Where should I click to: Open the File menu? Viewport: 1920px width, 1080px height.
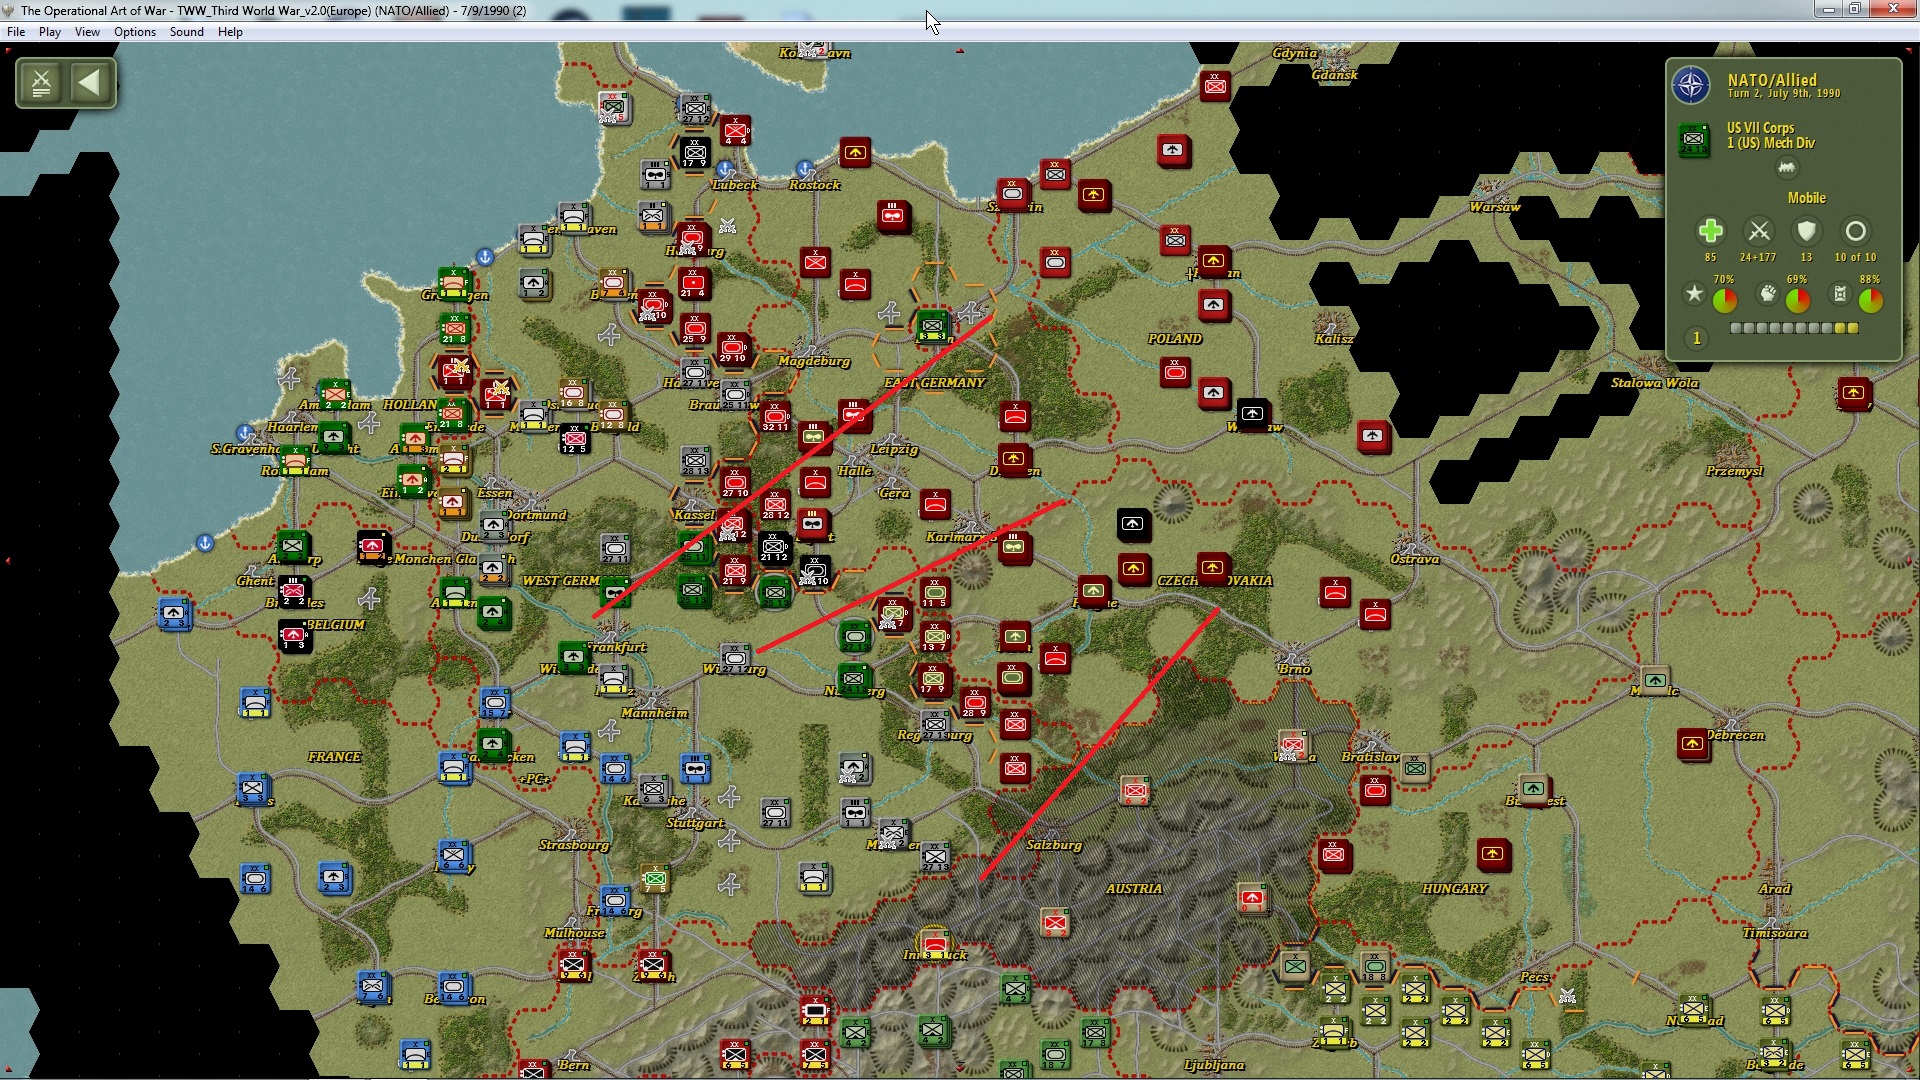click(16, 32)
